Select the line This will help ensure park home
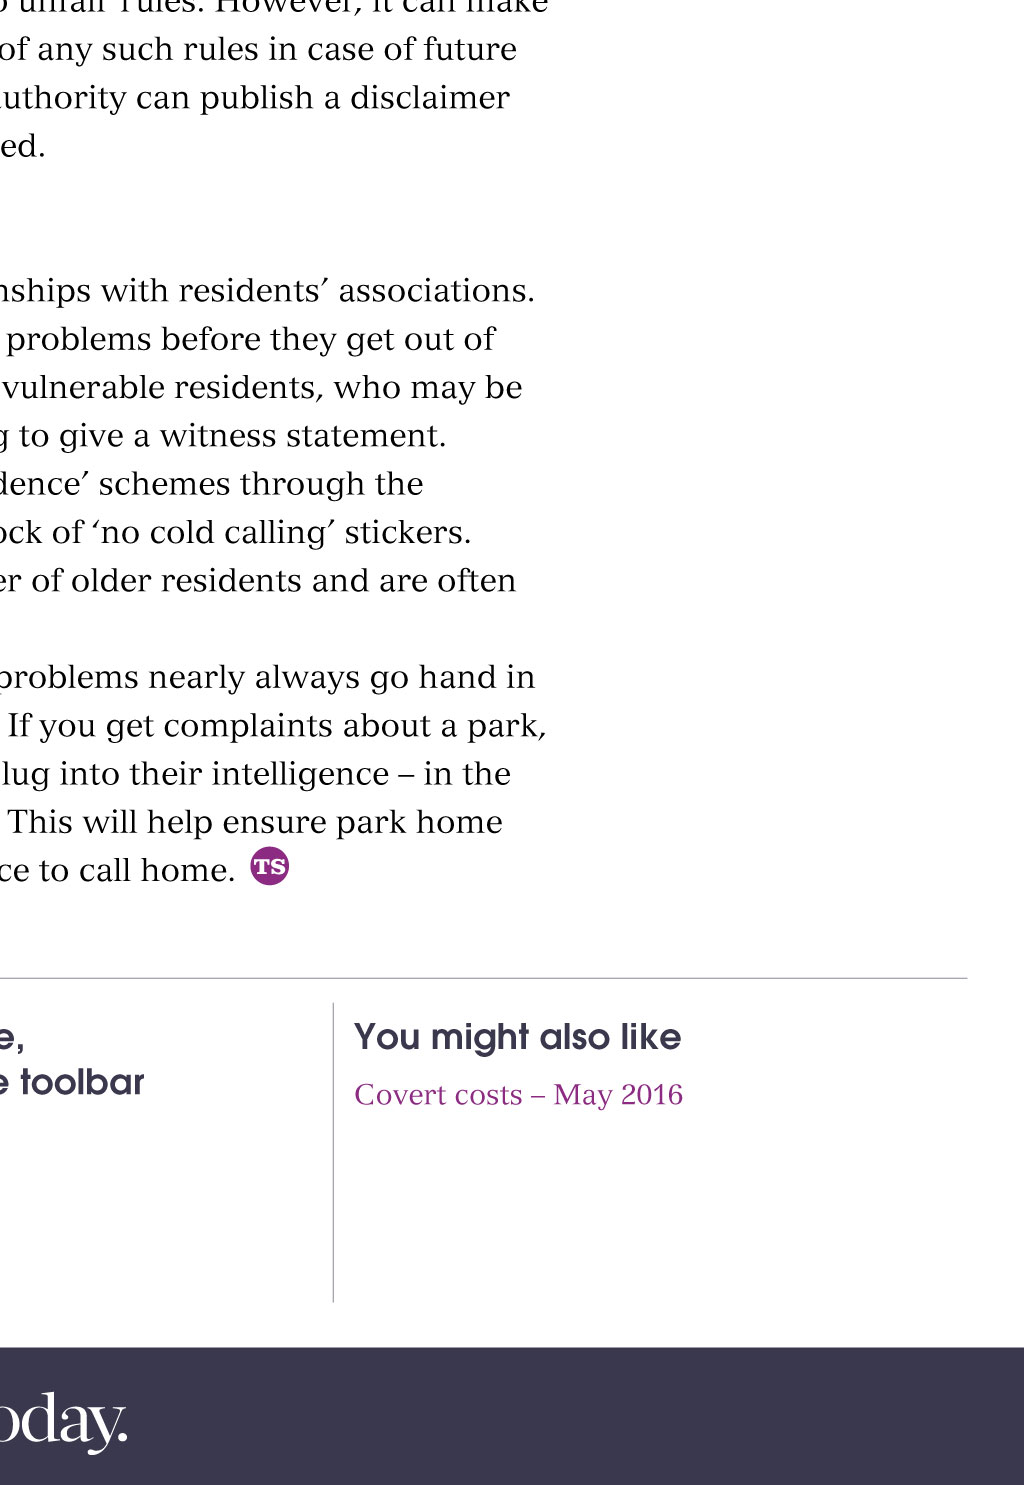1024x1485 pixels. [255, 822]
